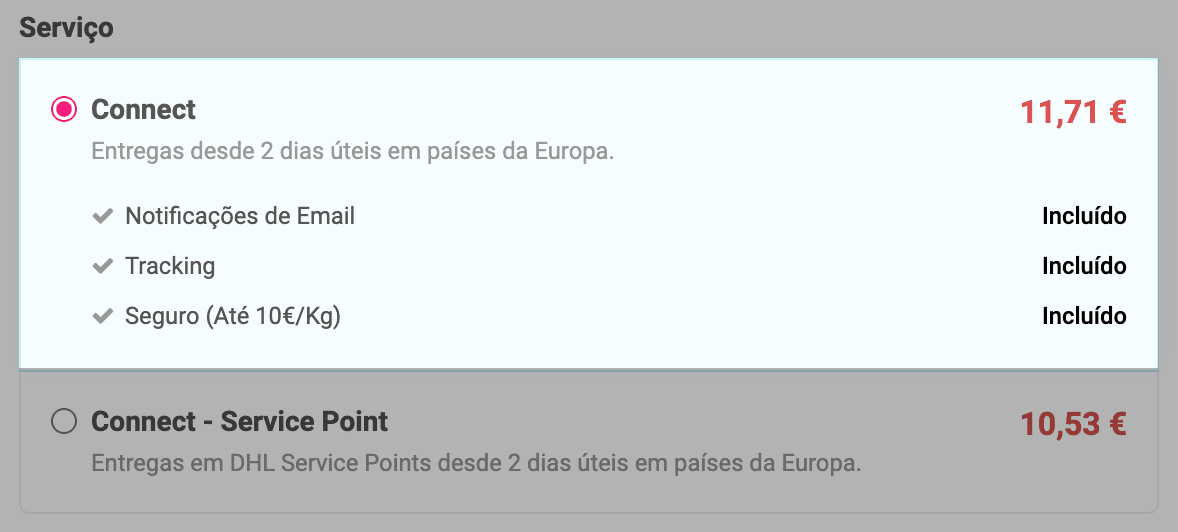
Task: Click the Connect - Service Point title
Action: click(x=239, y=422)
